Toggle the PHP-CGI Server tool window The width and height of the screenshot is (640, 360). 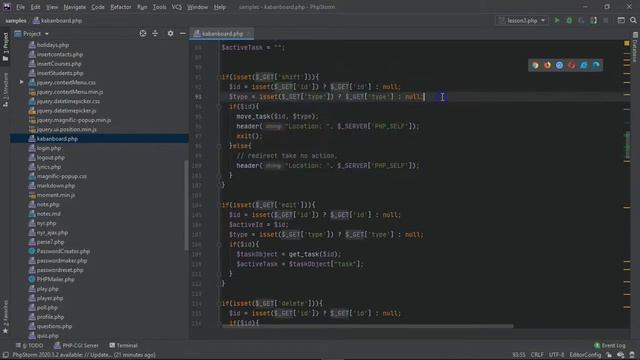[x=76, y=345]
